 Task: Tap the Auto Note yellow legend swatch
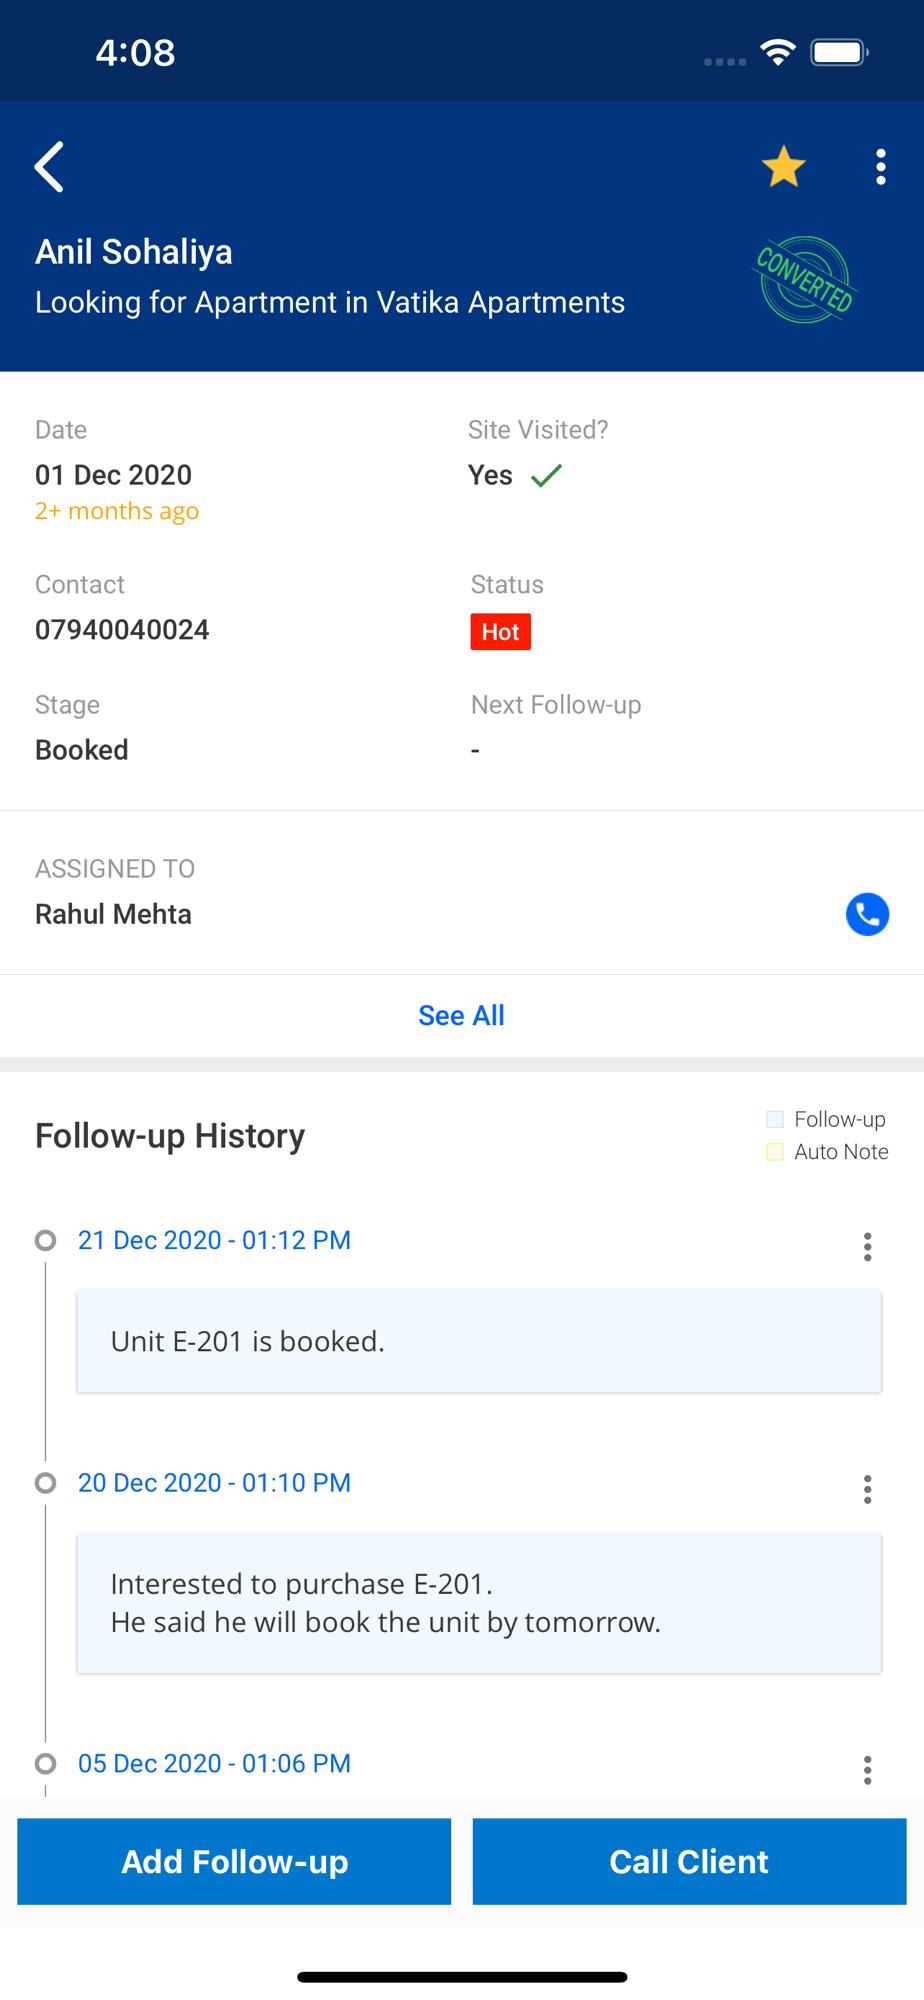pyautogui.click(x=775, y=1152)
